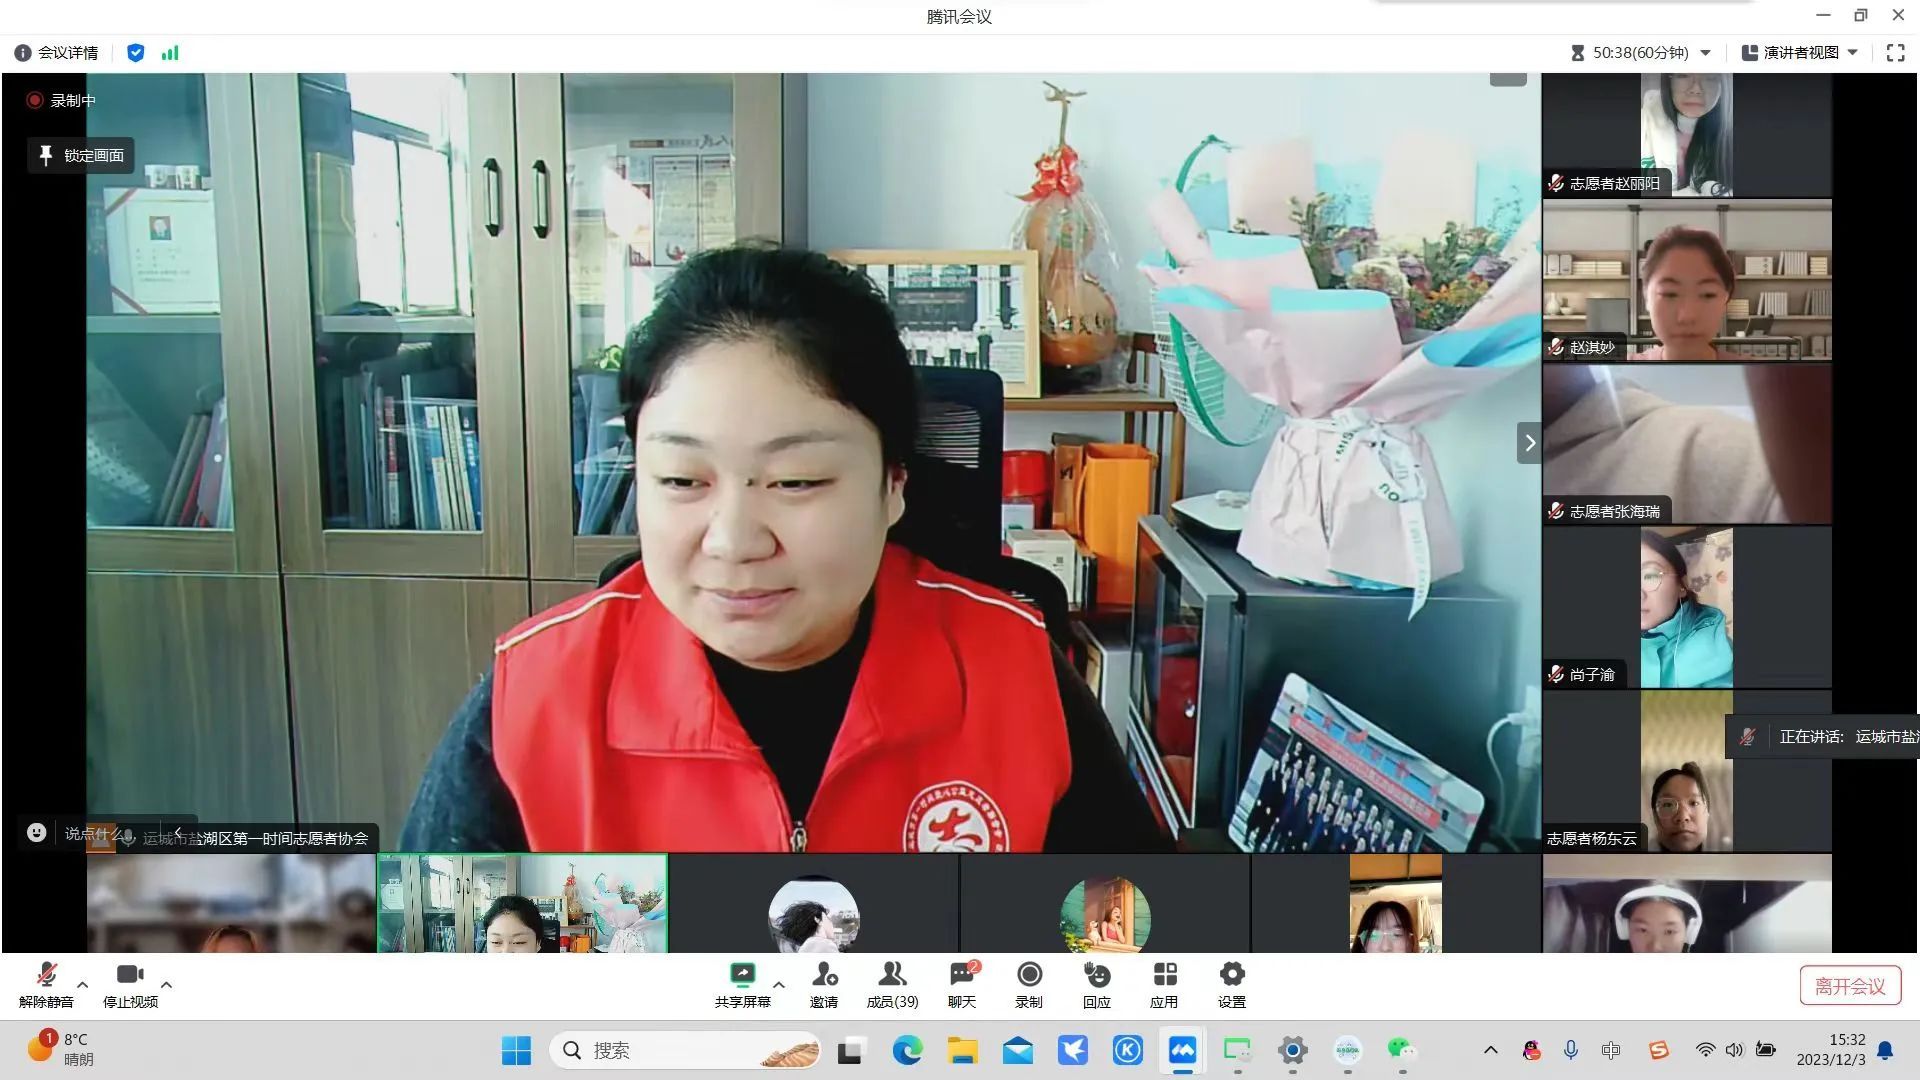Open the Mail app on taskbar
This screenshot has width=1920, height=1080.
click(x=1017, y=1050)
